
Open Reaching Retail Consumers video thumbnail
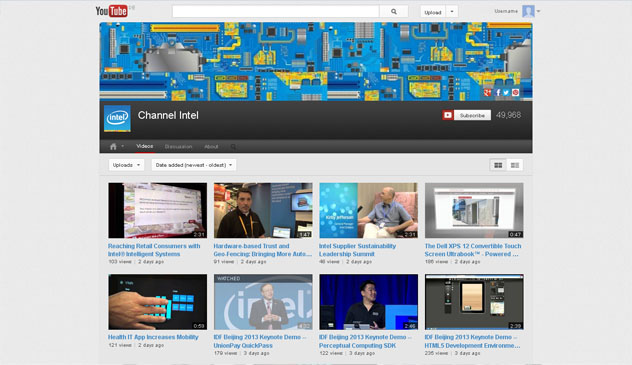pyautogui.click(x=158, y=210)
